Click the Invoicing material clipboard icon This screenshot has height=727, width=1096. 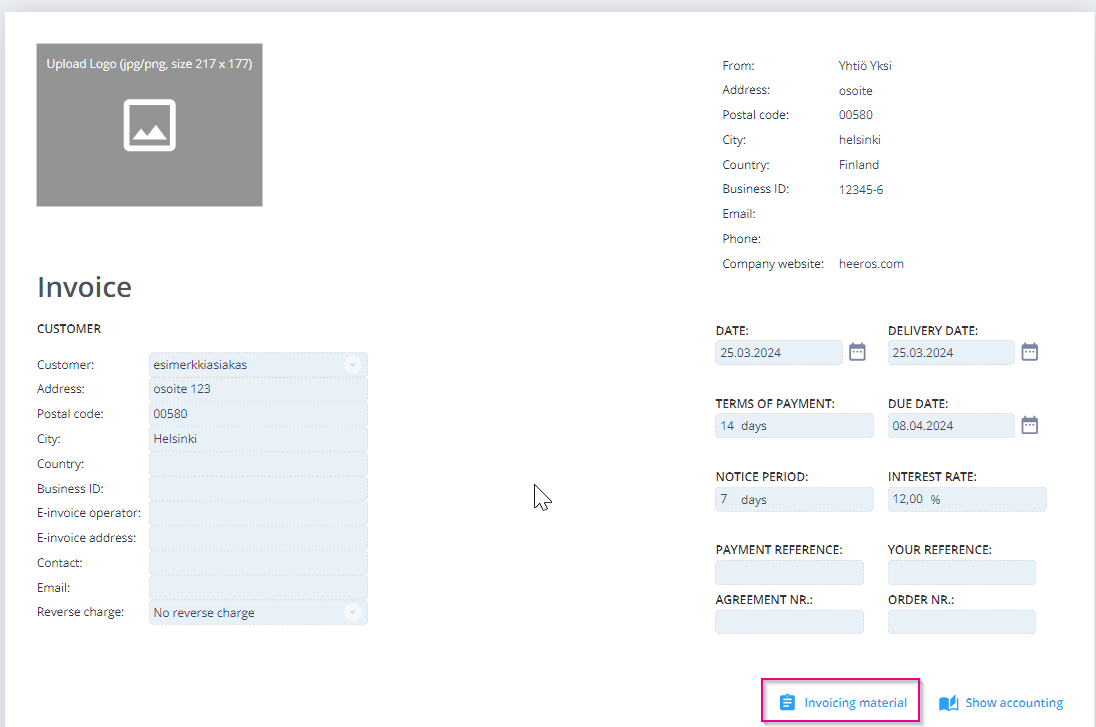[787, 702]
